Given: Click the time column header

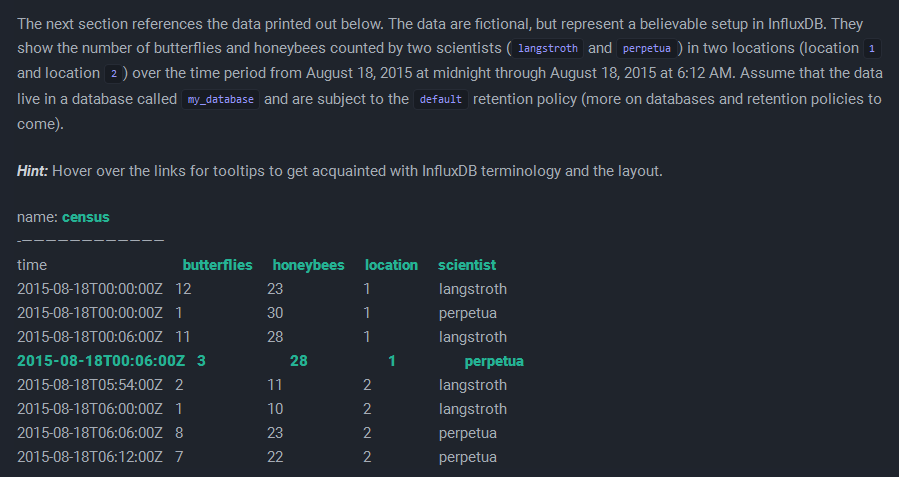Looking at the screenshot, I should (32, 265).
